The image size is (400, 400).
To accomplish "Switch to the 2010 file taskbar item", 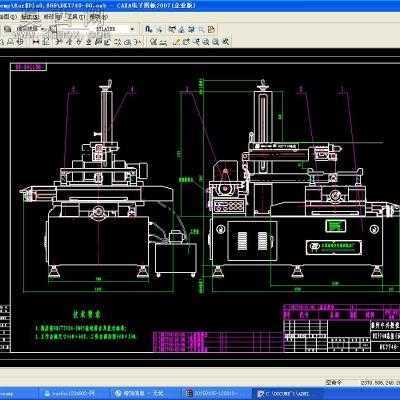I will [x=217, y=394].
